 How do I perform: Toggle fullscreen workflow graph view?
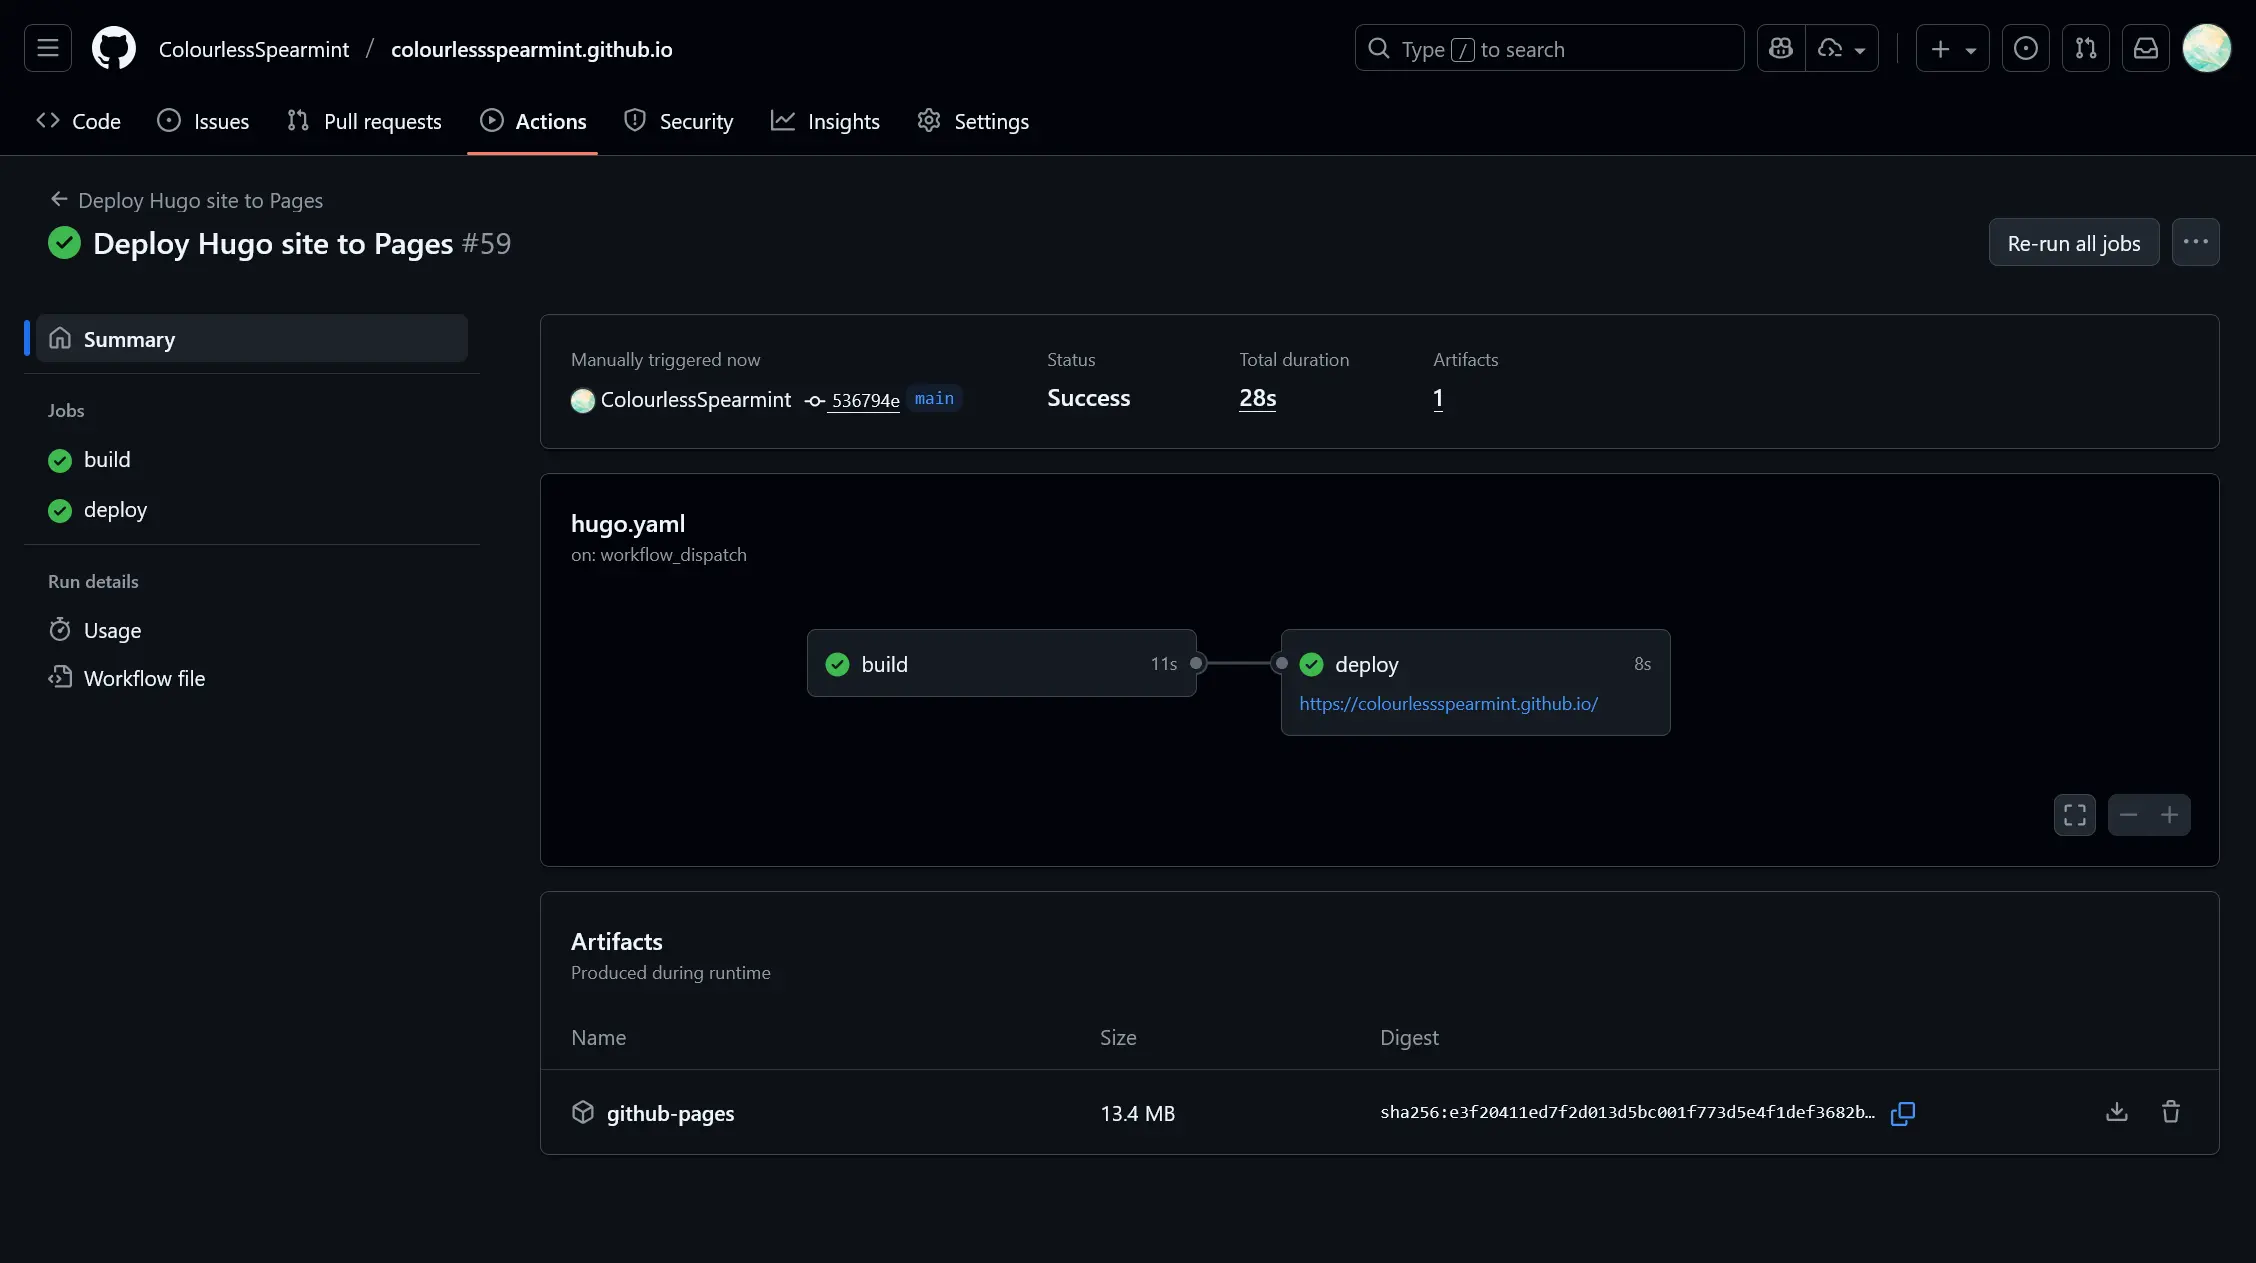pos(2075,815)
